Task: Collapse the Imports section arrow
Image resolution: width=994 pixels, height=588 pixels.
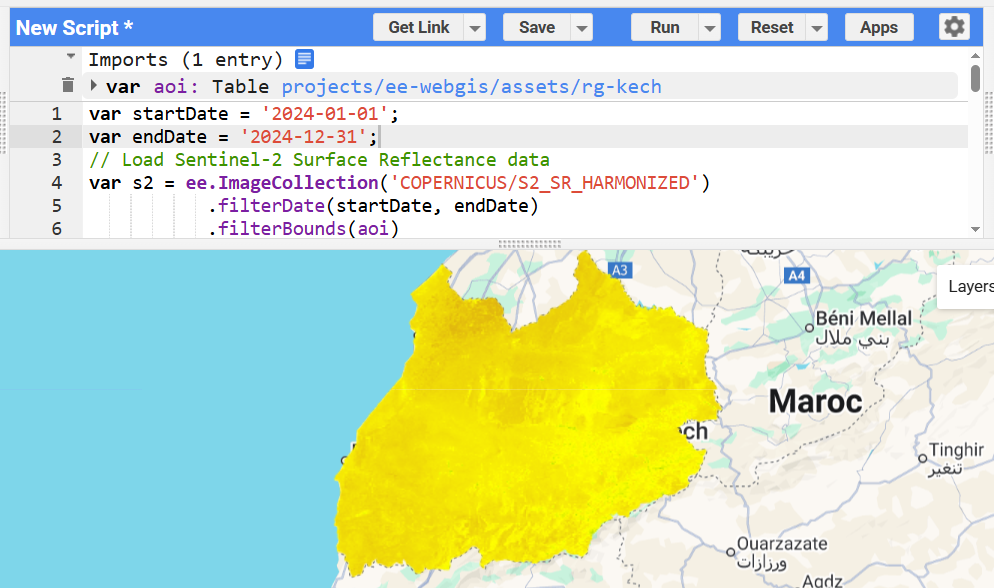Action: click(70, 58)
